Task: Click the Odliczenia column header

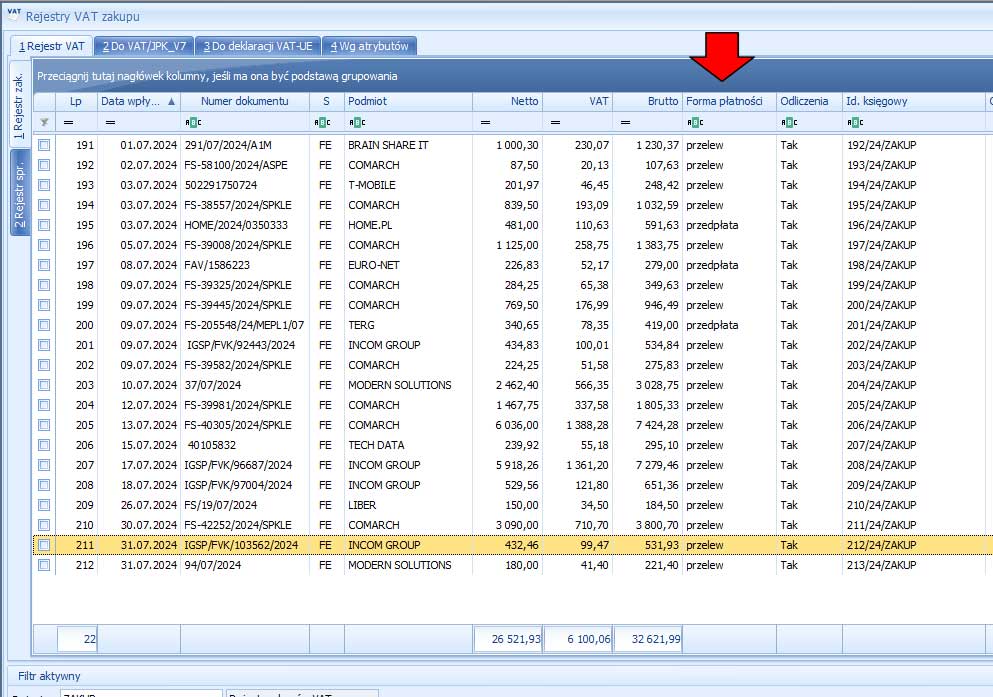Action: pyautogui.click(x=809, y=101)
